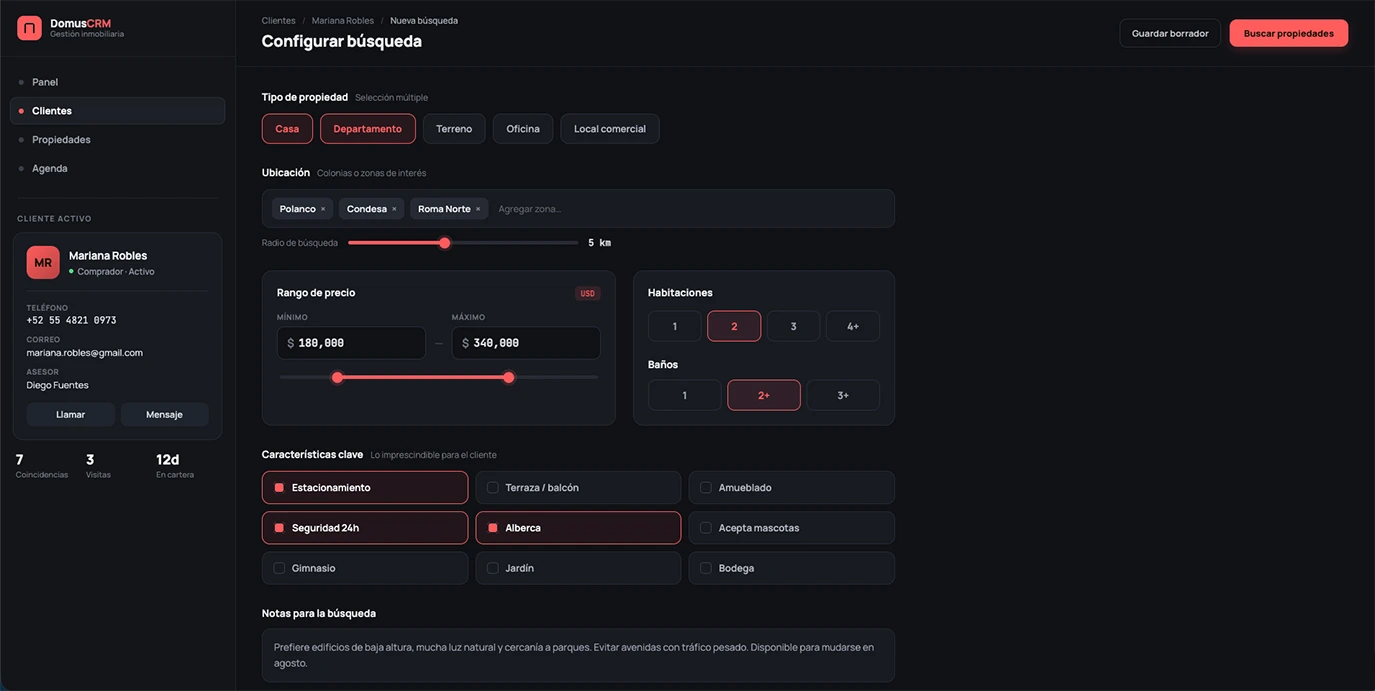Viewport: 1375px width, 691px height.
Task: Click the DomusCRM logo icon
Action: (x=29, y=28)
